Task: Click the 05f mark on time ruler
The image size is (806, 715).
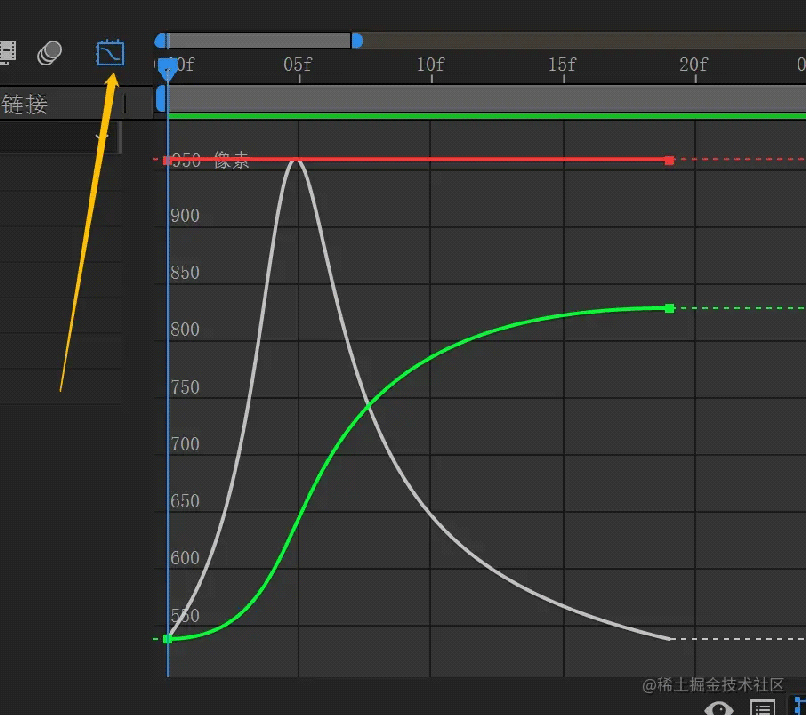Action: (298, 65)
